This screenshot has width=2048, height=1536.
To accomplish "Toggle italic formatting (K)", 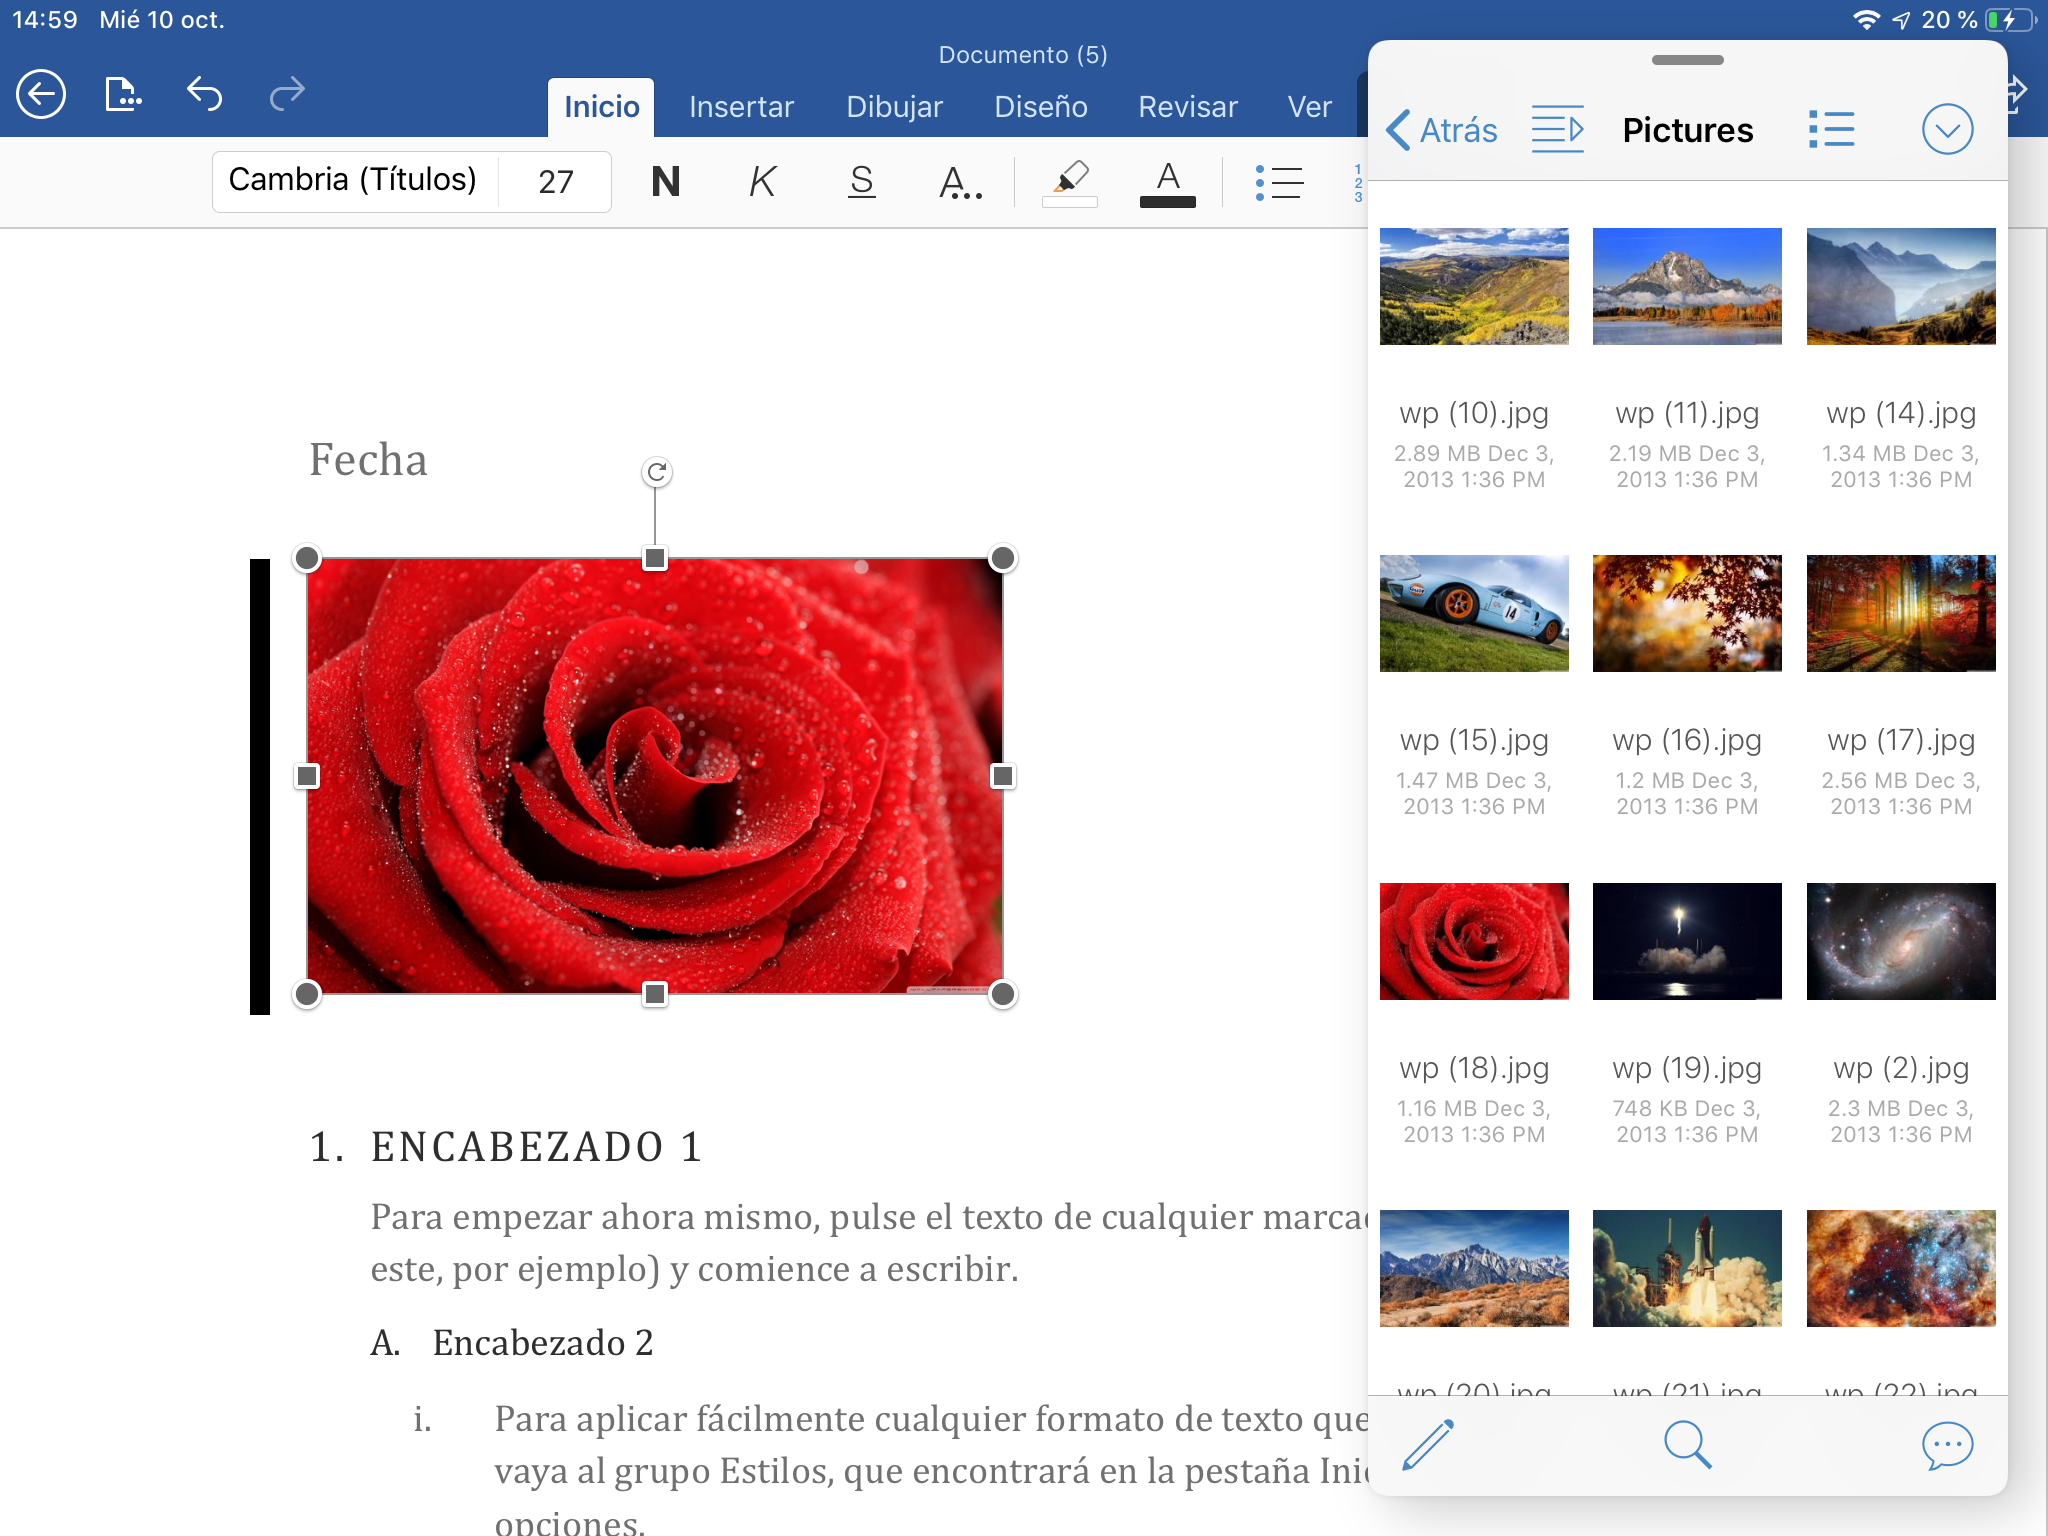I will click(762, 182).
